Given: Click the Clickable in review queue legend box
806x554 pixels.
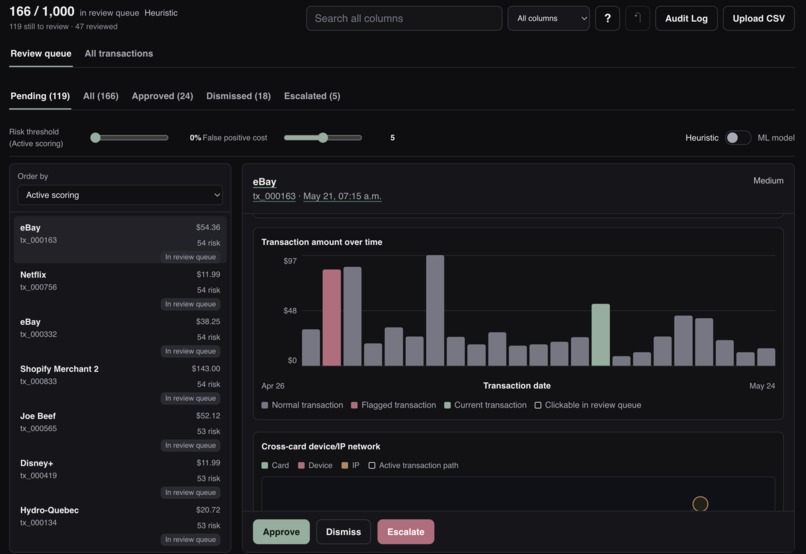Looking at the screenshot, I should (538, 405).
